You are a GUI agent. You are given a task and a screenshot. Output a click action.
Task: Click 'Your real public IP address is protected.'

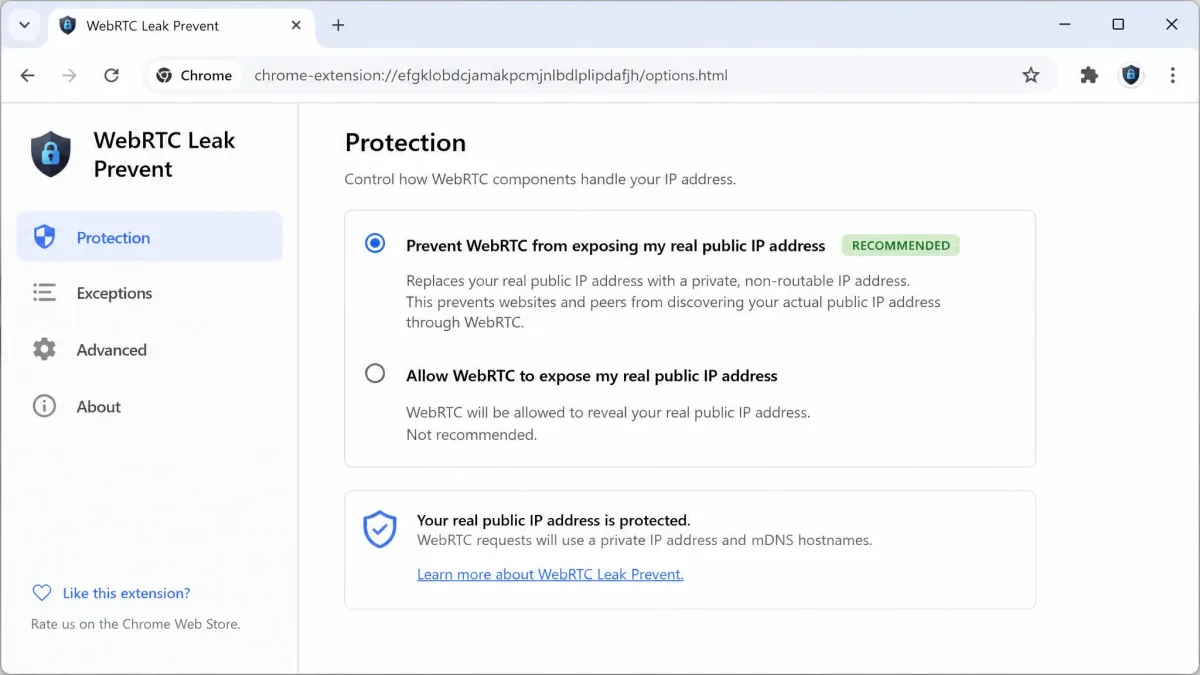point(553,520)
